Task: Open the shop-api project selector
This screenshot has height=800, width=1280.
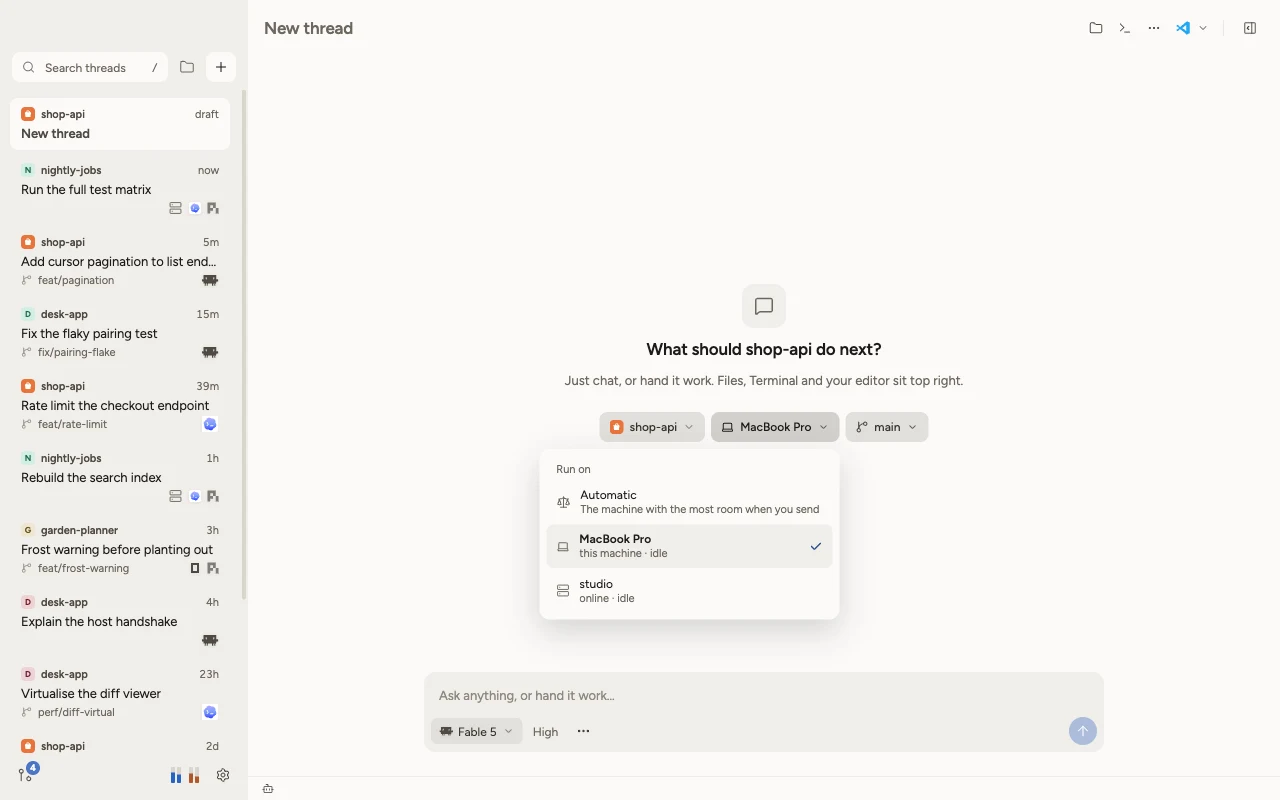Action: pos(652,427)
